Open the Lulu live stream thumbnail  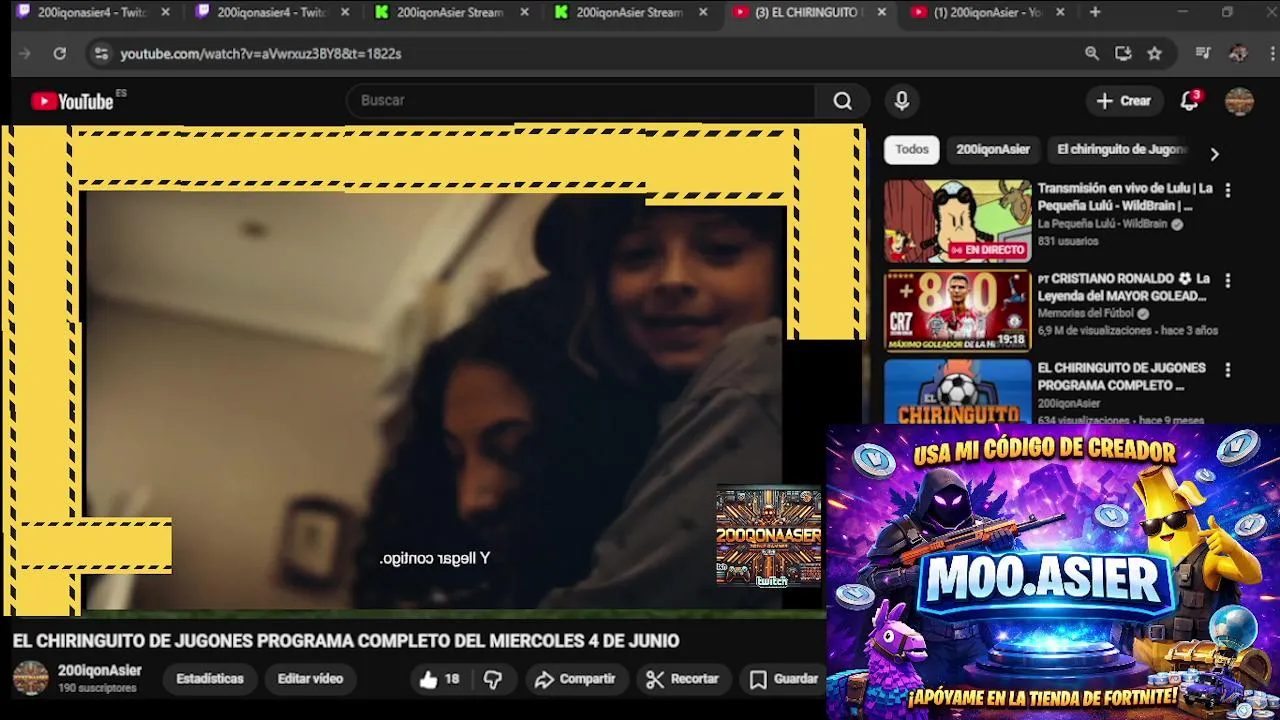[957, 221]
